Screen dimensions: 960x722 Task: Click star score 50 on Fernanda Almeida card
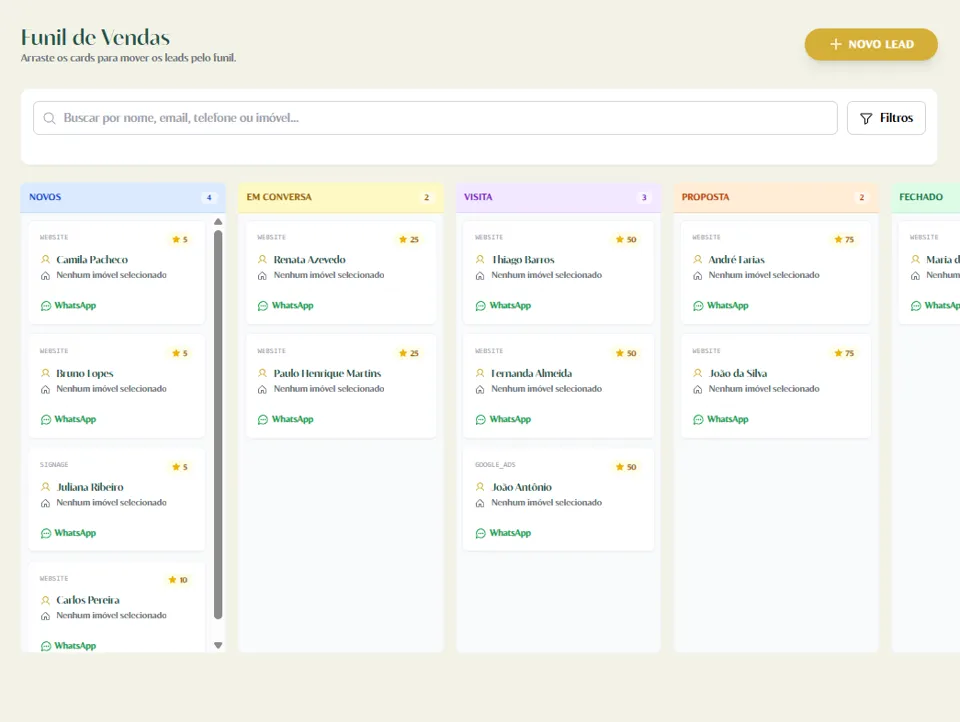(x=626, y=353)
